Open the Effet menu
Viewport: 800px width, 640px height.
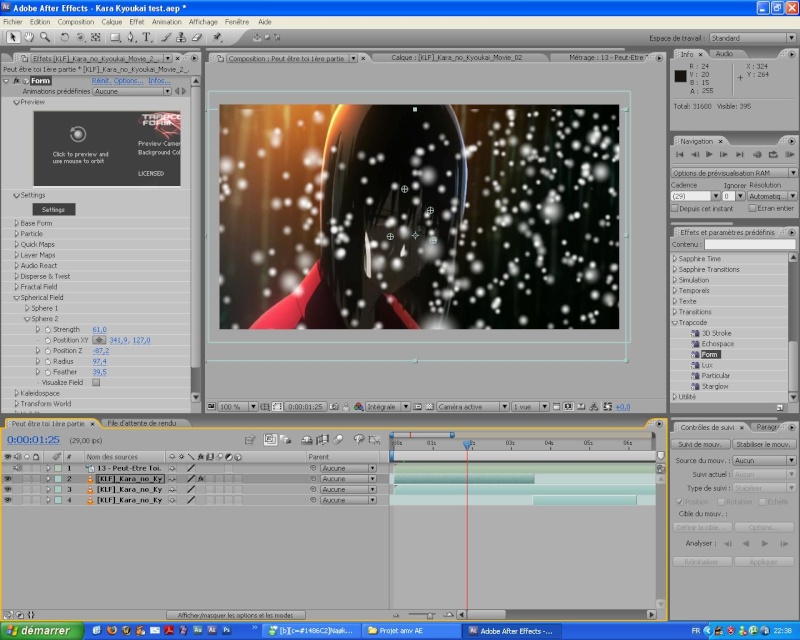(x=137, y=22)
